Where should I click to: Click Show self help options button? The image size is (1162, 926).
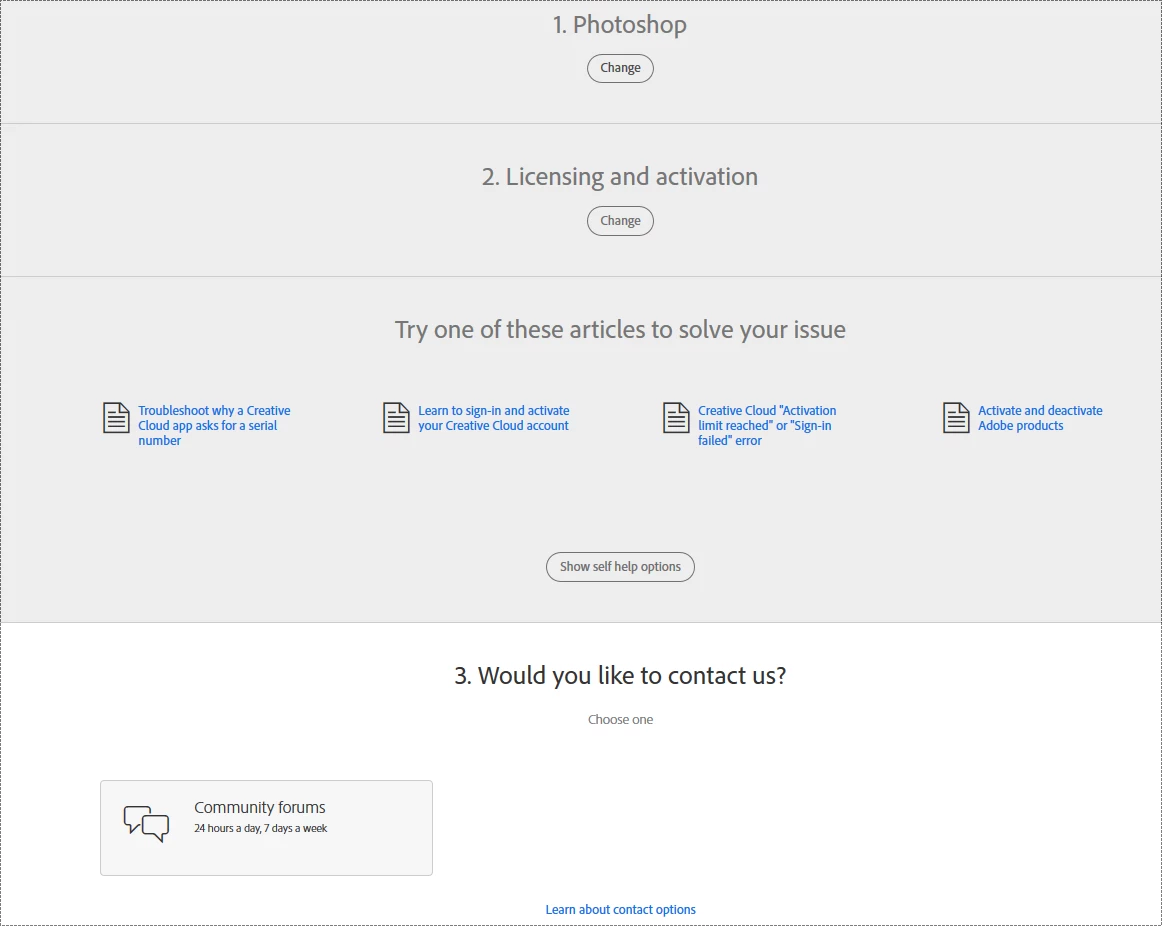620,567
